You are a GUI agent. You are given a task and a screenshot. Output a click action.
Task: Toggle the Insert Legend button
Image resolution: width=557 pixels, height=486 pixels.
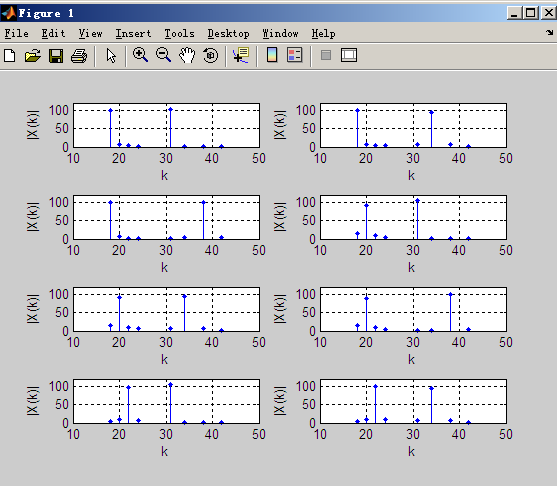(x=294, y=55)
